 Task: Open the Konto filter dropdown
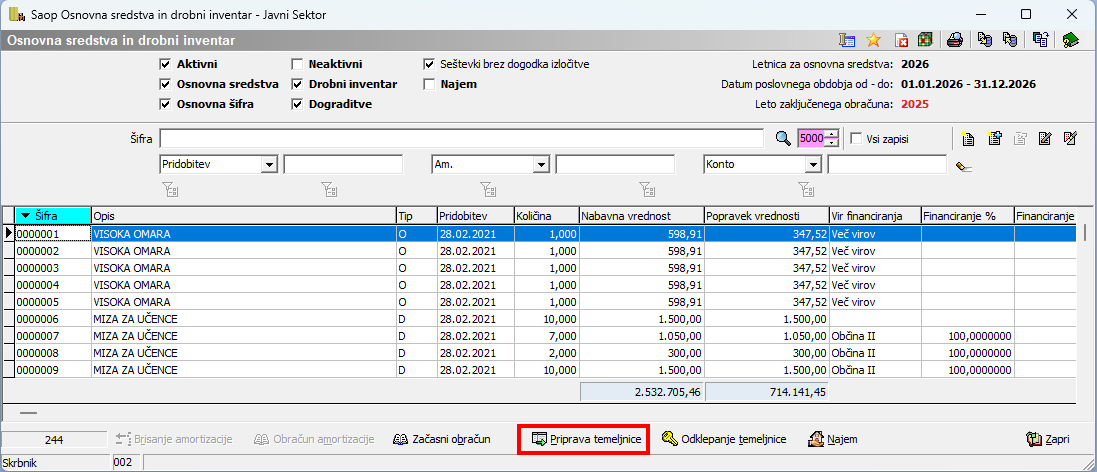tap(812, 165)
